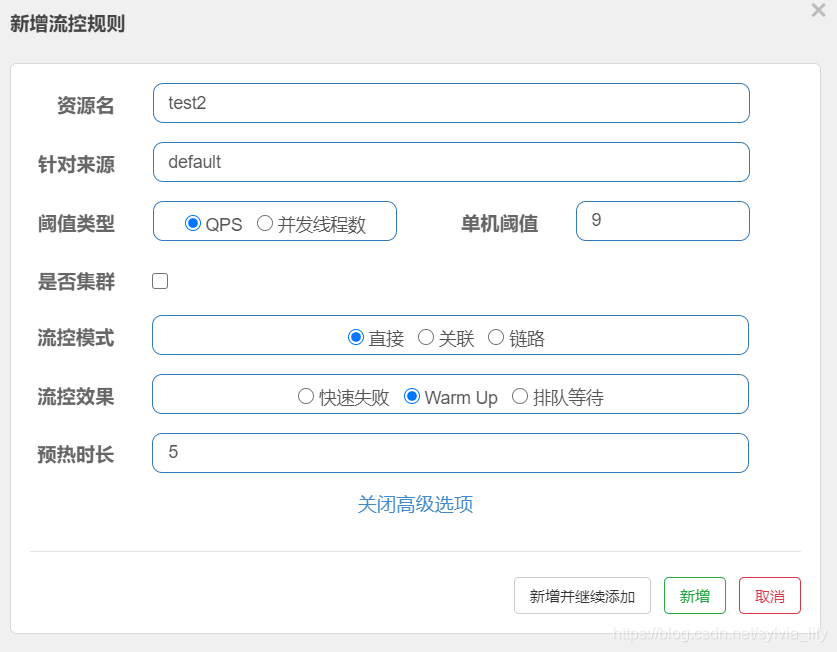
Task: Click the red 取消 button
Action: pos(770,595)
